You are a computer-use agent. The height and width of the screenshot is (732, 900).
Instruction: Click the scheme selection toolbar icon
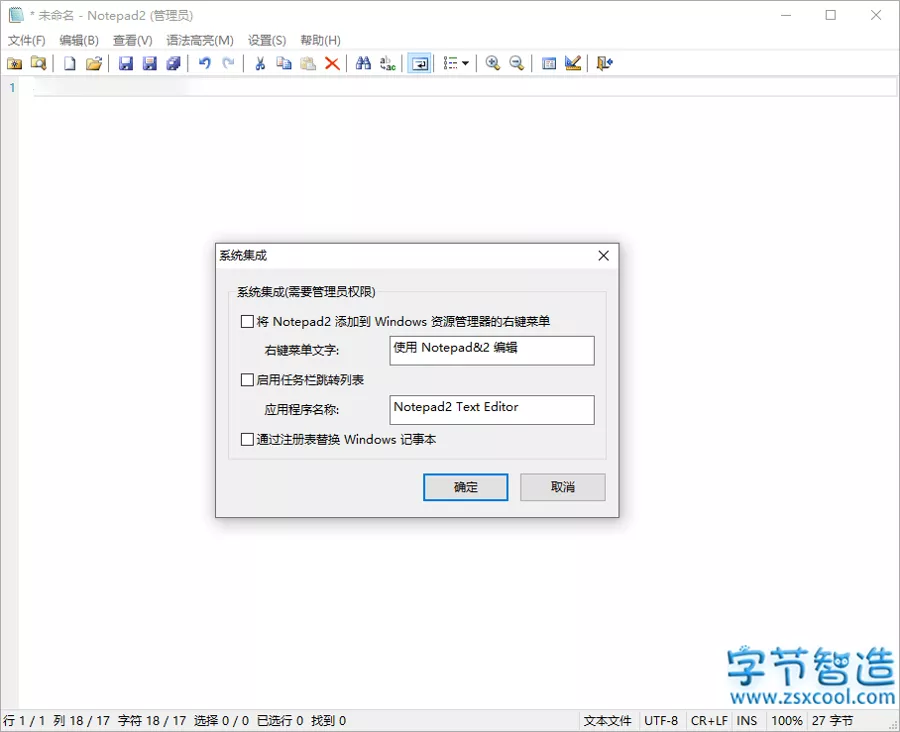click(x=549, y=63)
